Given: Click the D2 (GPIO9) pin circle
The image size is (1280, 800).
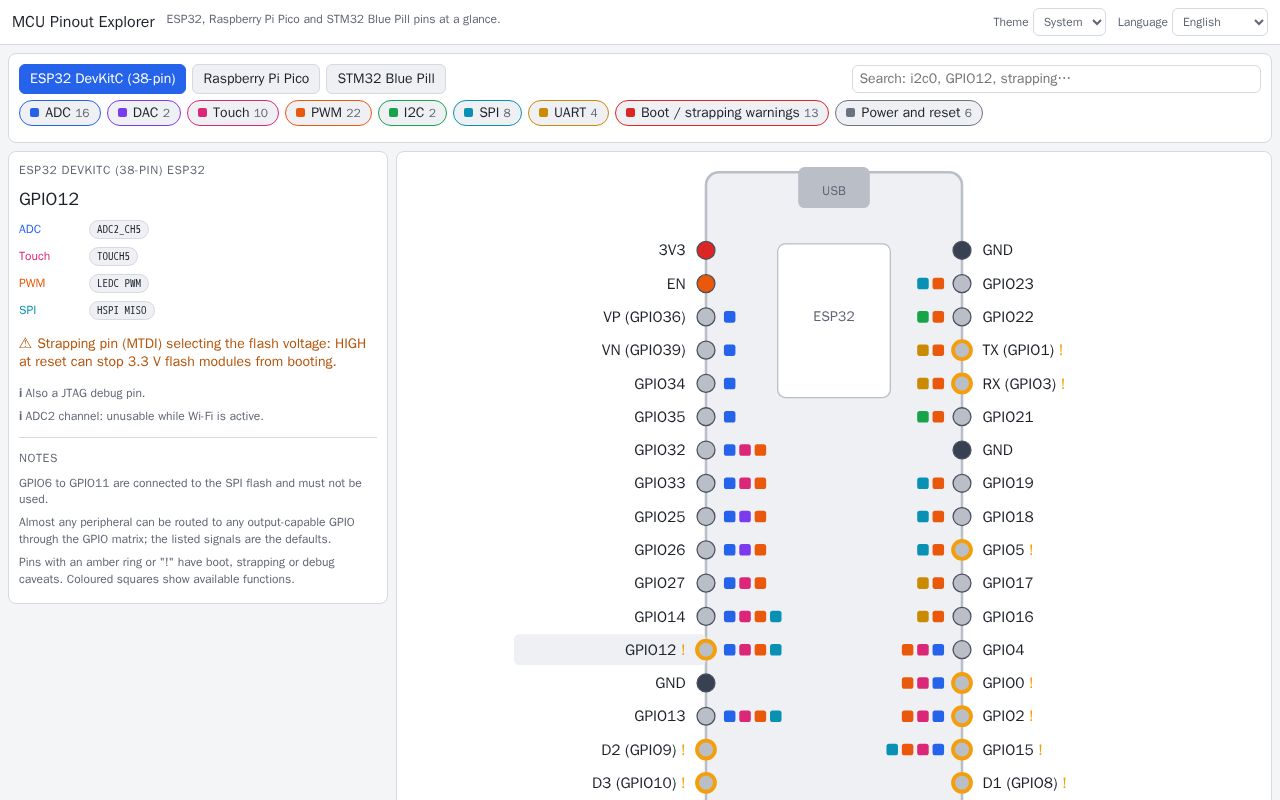Looking at the screenshot, I should click(x=706, y=750).
